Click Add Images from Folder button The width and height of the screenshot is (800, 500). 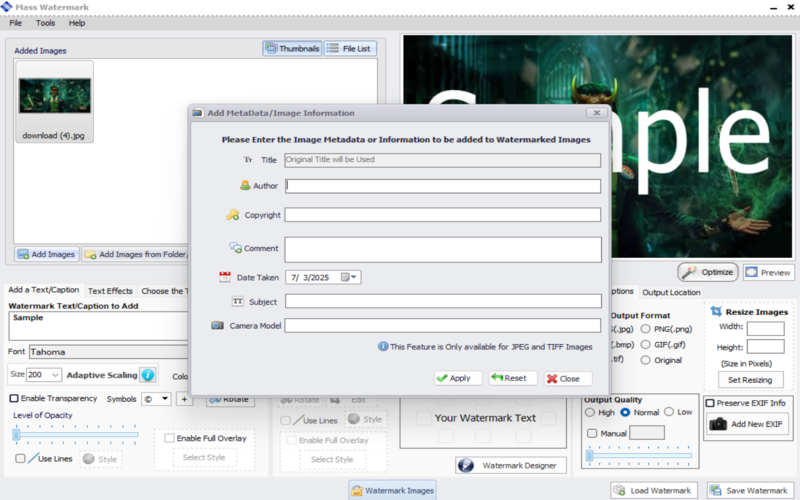(x=136, y=254)
